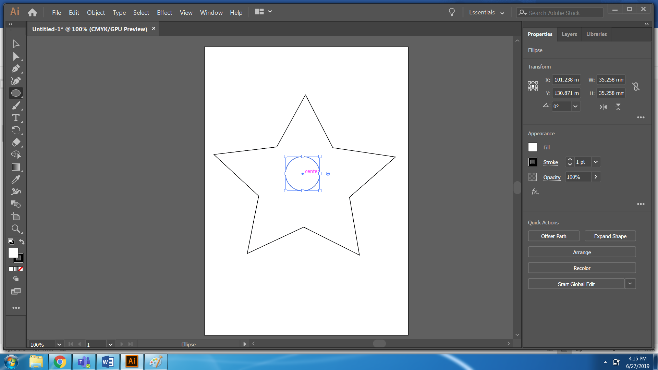Image resolution: width=658 pixels, height=370 pixels.
Task: Open the stroke weight dropdown
Action: (596, 162)
